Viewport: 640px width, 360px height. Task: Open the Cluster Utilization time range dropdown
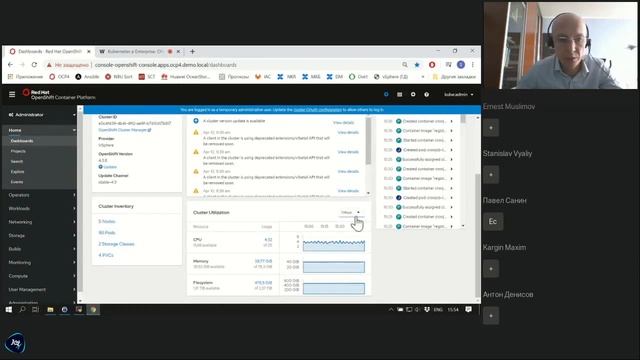tap(350, 213)
